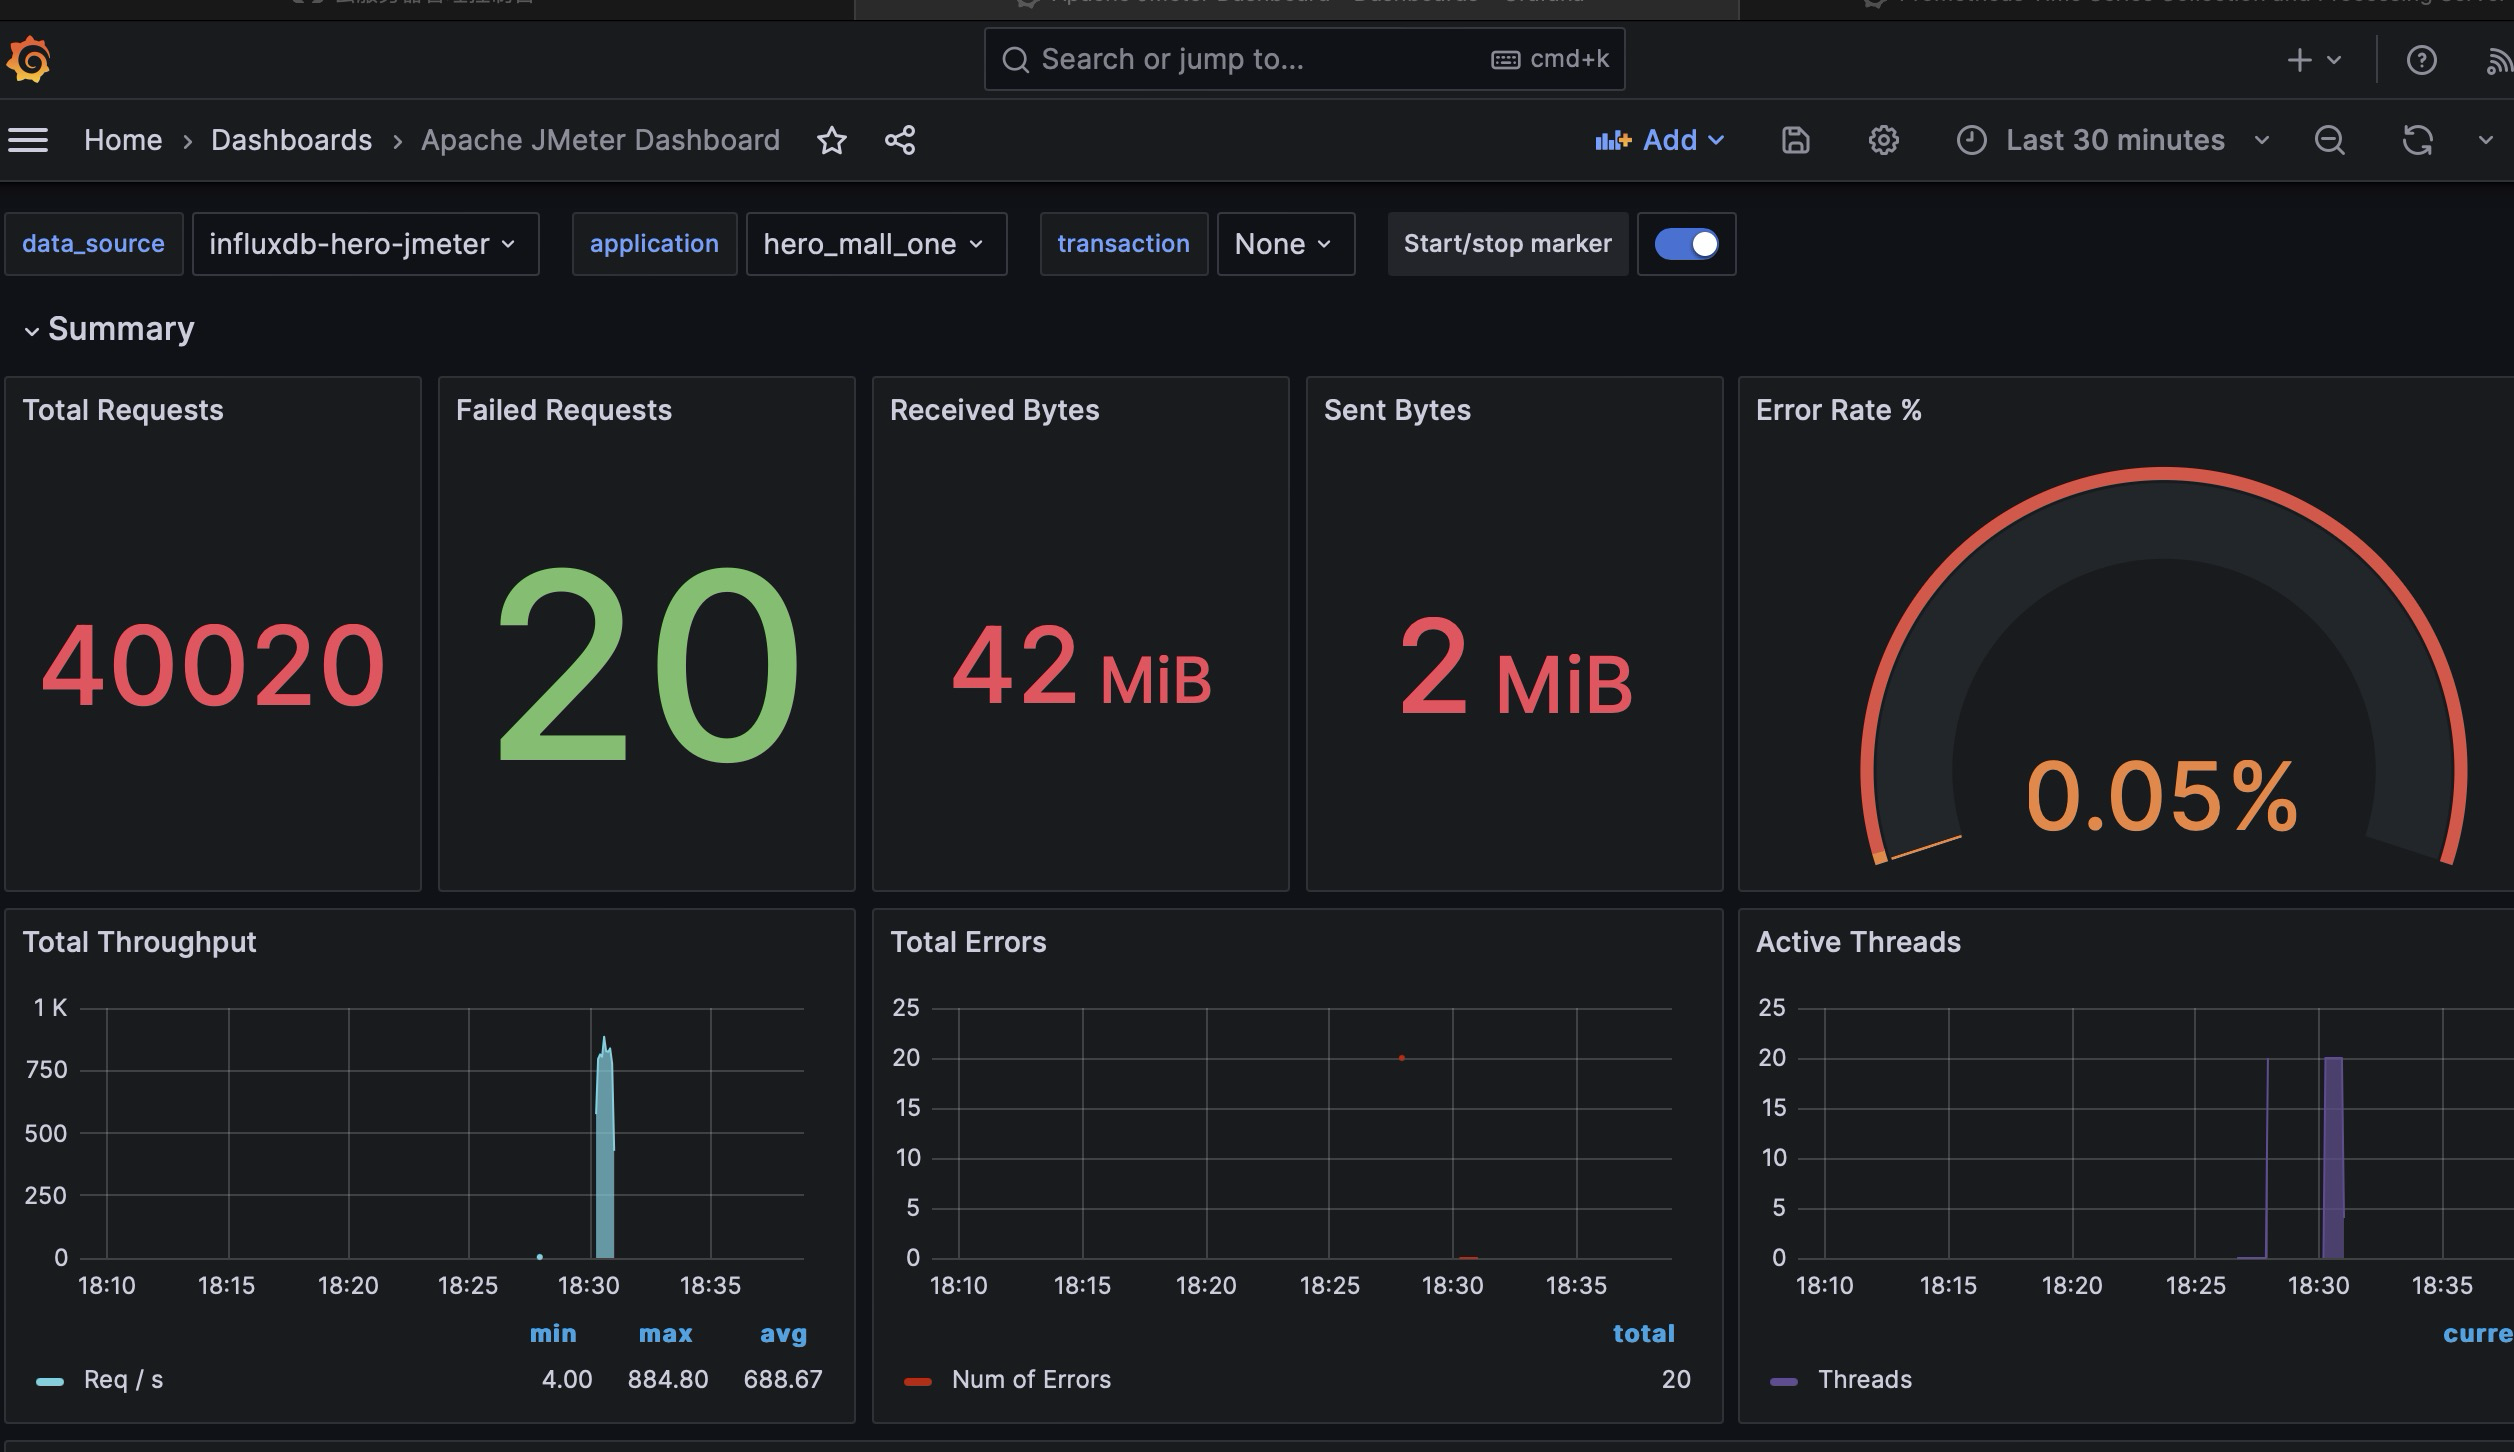Click the Error Rate % panel title
This screenshot has width=2514, height=1452.
coord(1838,410)
